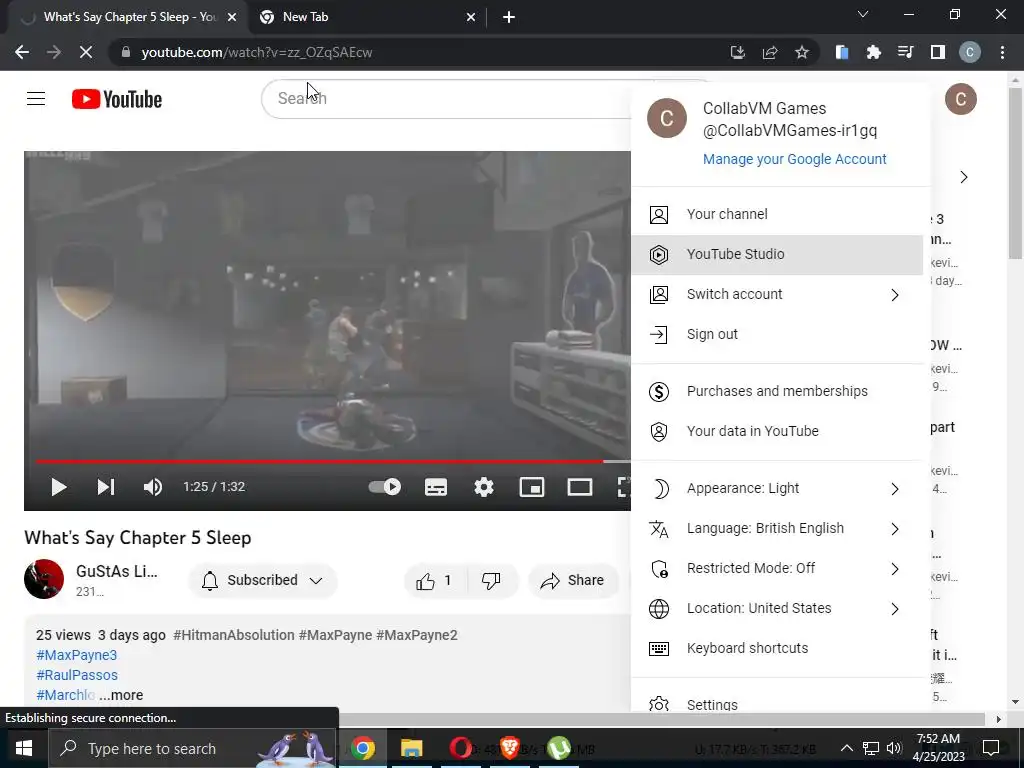Open the player settings gear
This screenshot has width=1024, height=768.
click(x=484, y=487)
